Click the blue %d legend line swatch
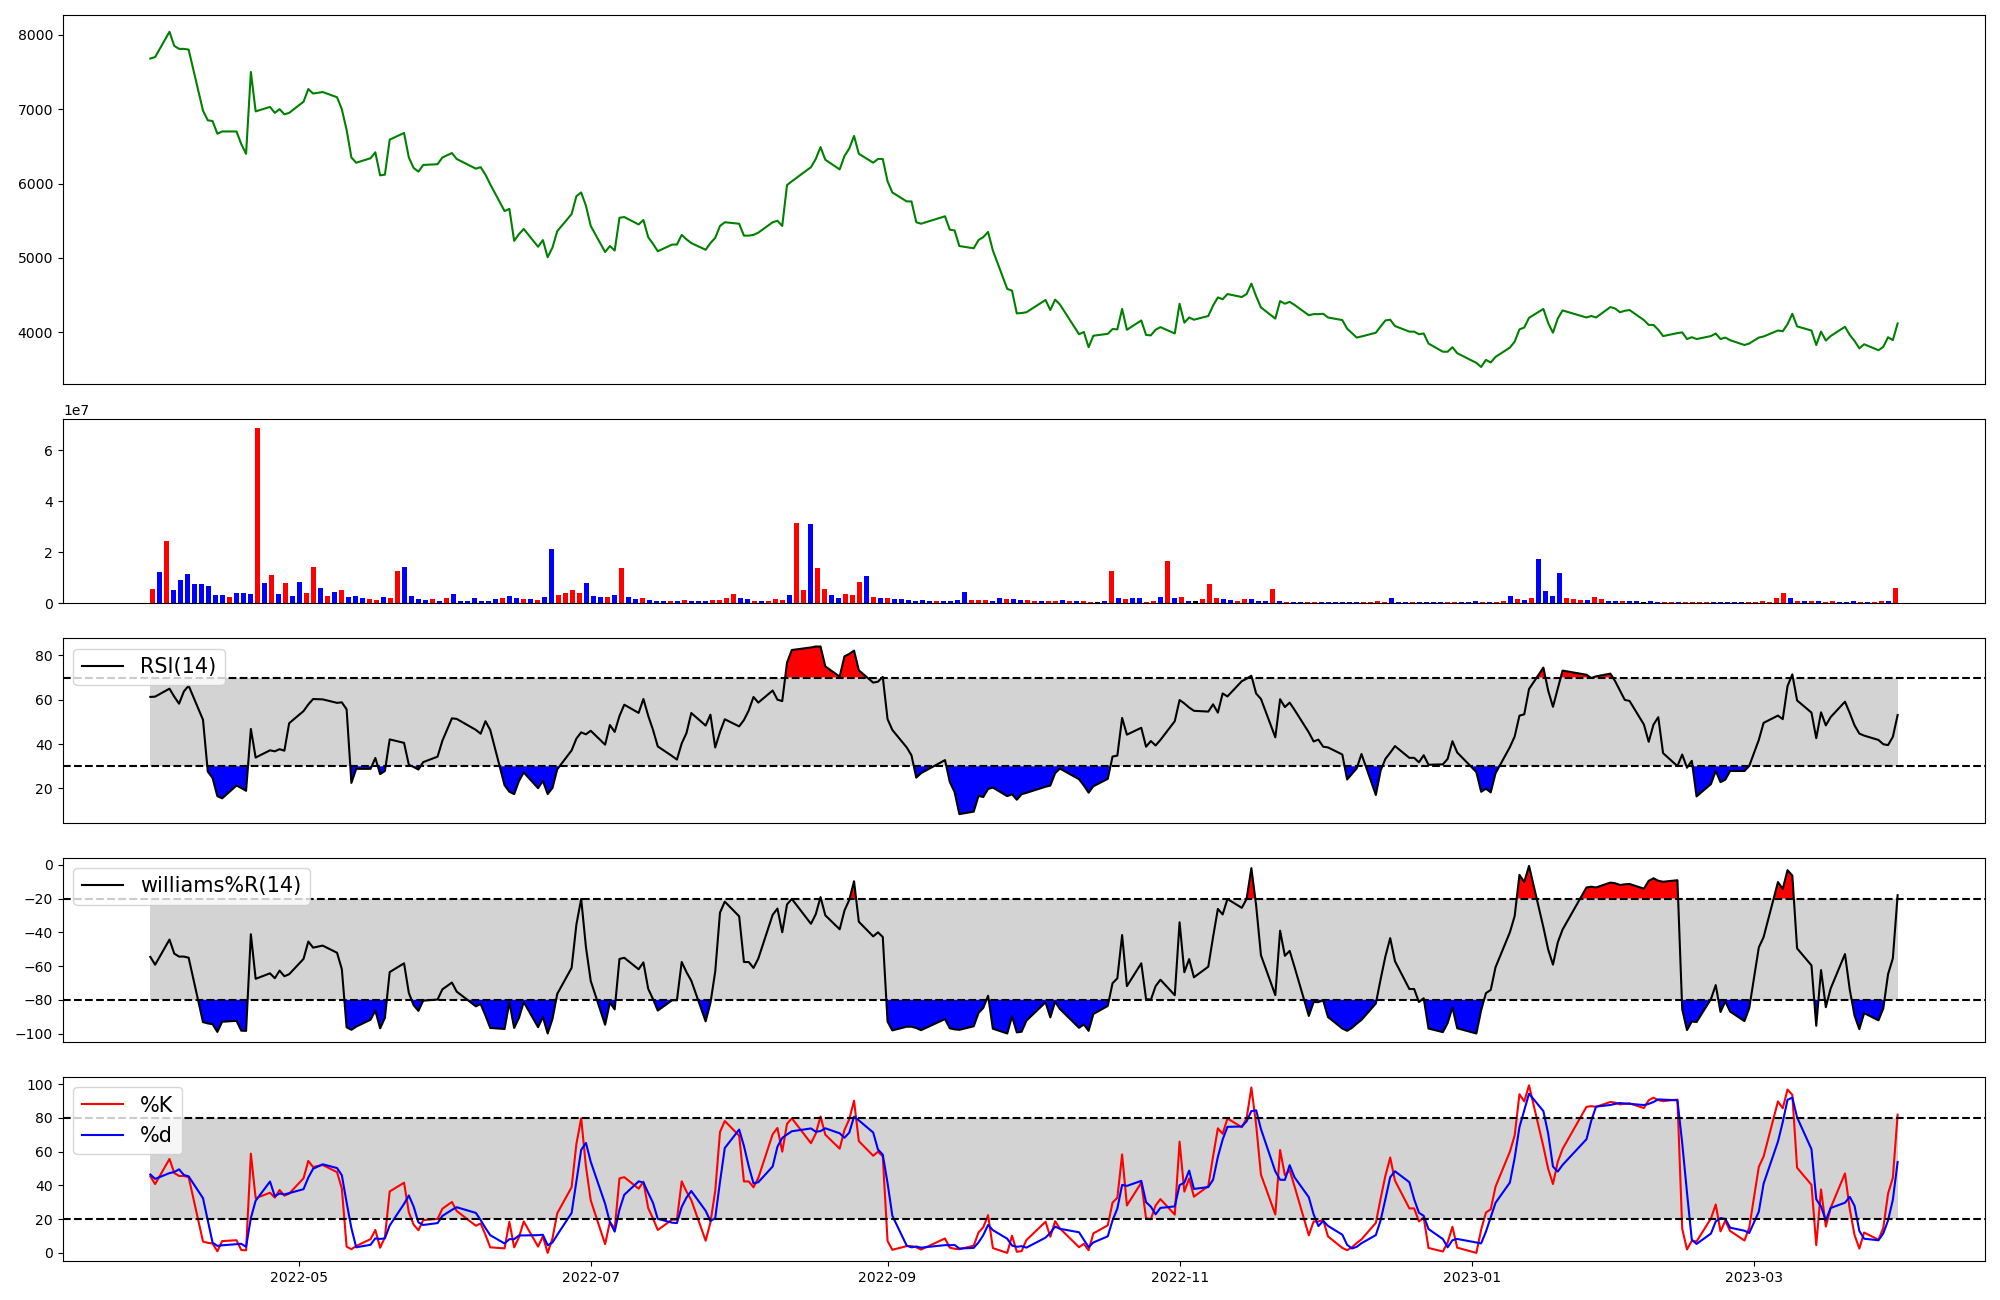Viewport: 2000px width, 1300px height. tap(103, 1135)
